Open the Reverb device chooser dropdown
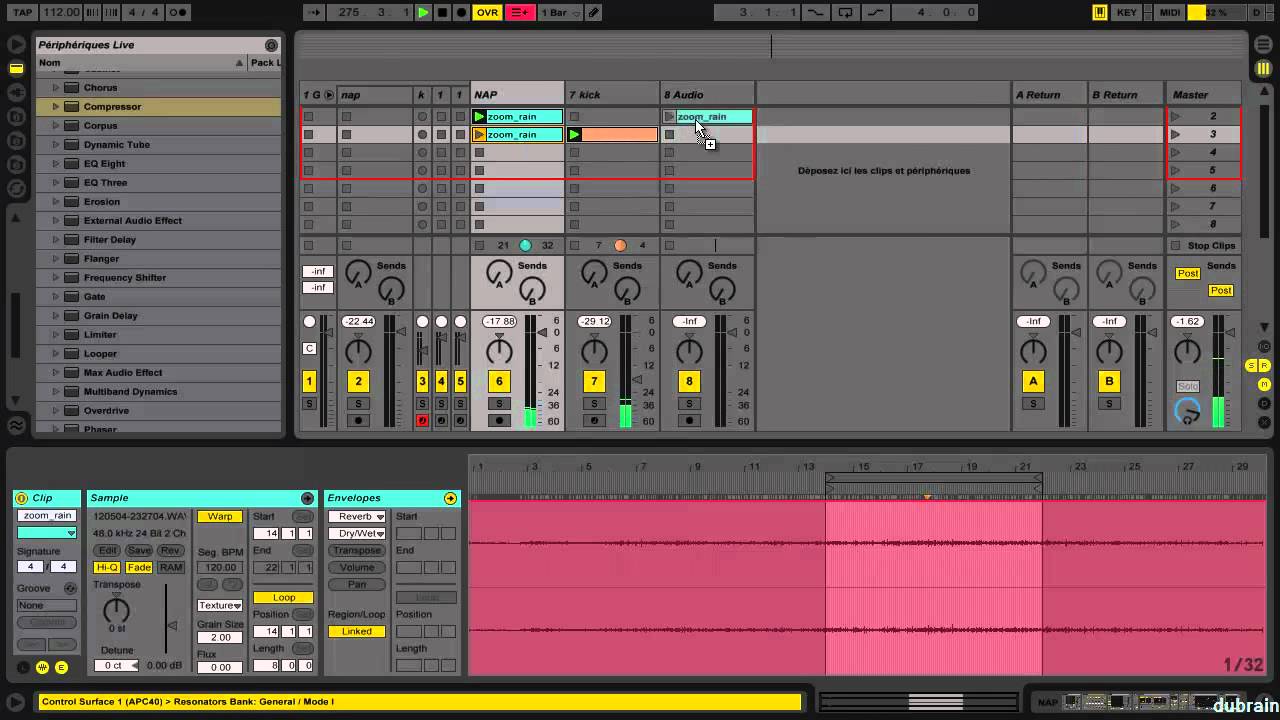Viewport: 1280px width, 720px height. click(x=357, y=517)
